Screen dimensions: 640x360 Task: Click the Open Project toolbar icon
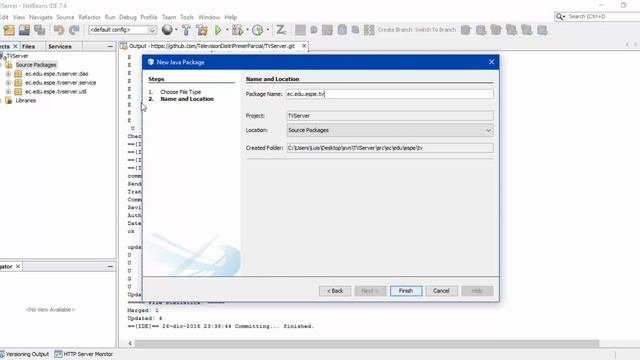click(x=24, y=30)
